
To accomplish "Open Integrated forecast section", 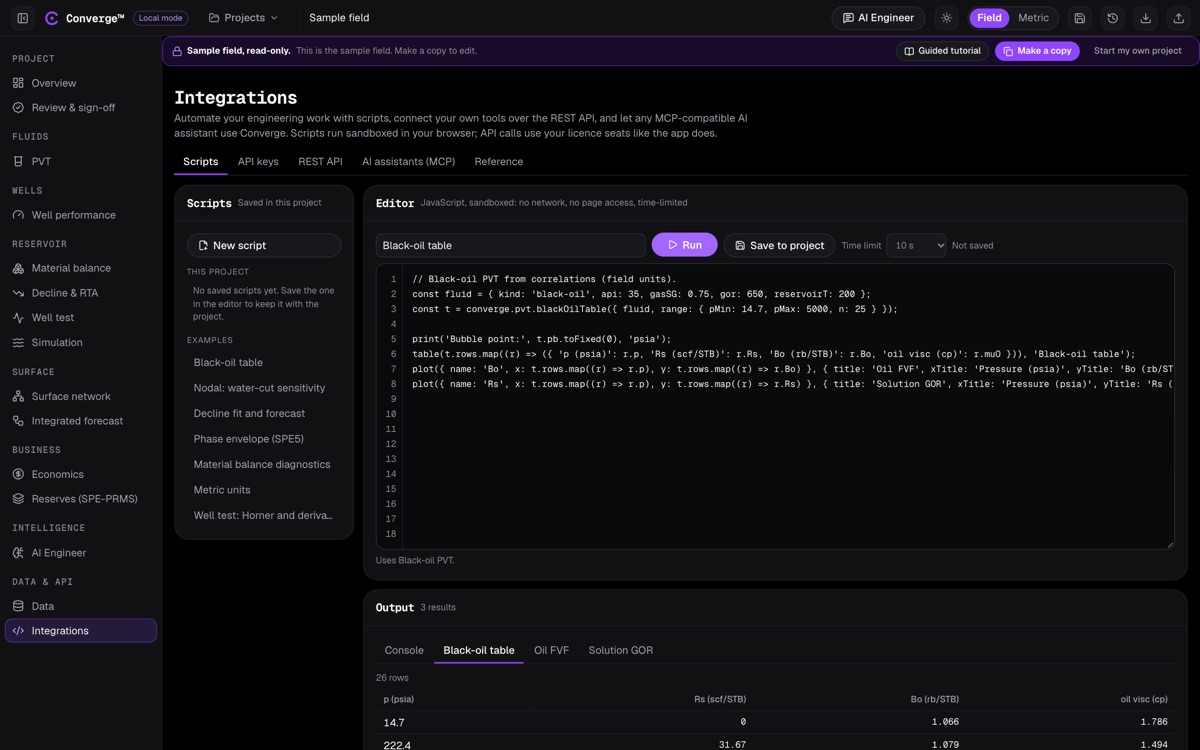I will (x=81, y=421).
